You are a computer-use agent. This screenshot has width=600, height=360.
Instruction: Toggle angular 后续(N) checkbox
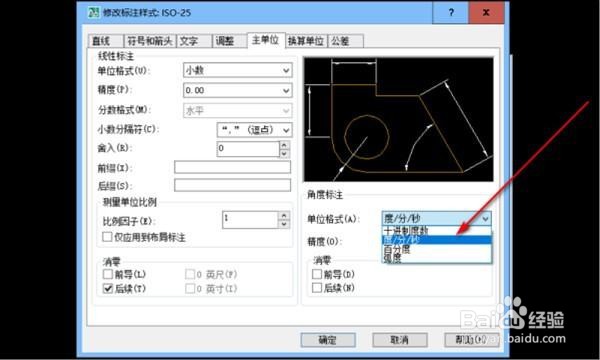tap(317, 288)
